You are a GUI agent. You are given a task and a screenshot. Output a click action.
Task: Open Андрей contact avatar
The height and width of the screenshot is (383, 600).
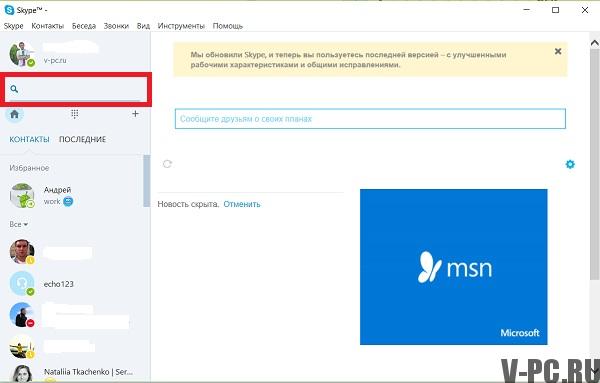tap(22, 196)
